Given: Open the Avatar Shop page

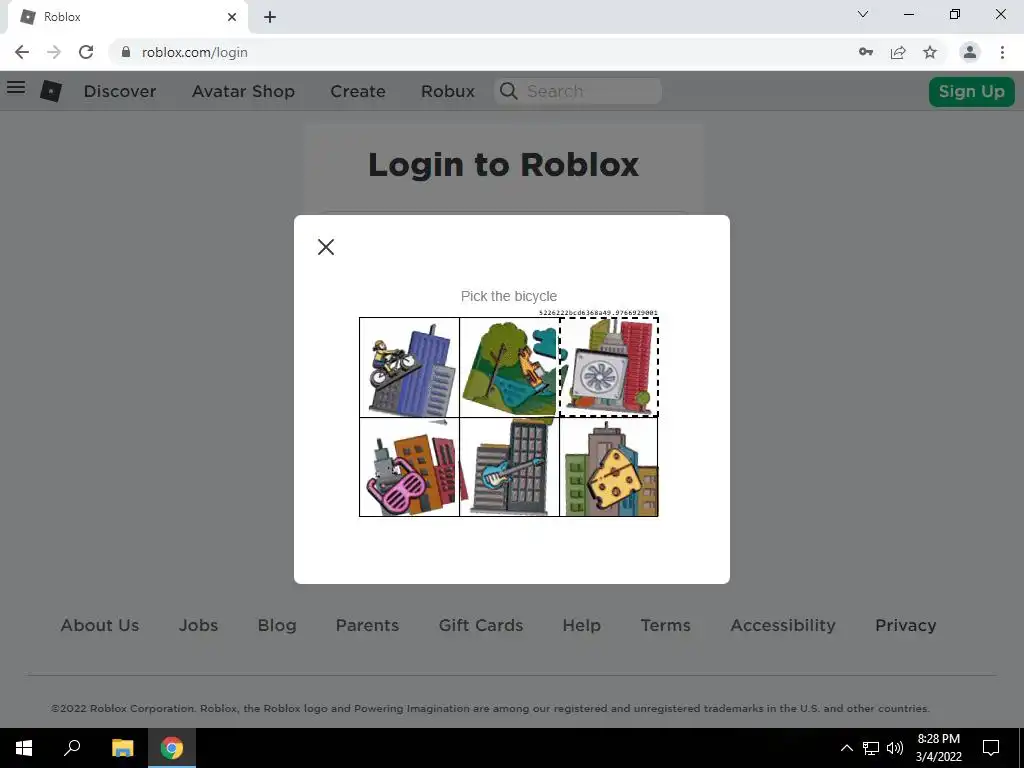Looking at the screenshot, I should click(x=243, y=91).
